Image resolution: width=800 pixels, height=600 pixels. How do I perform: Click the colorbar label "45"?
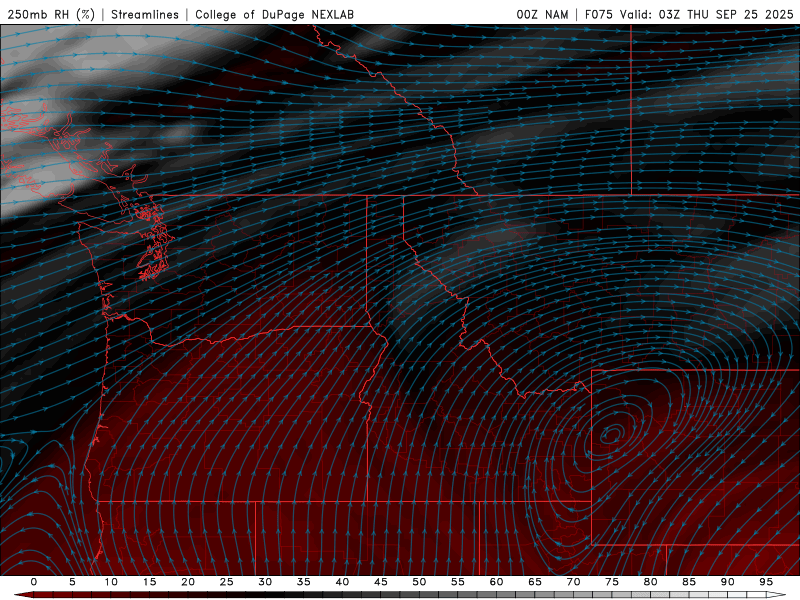[381, 582]
